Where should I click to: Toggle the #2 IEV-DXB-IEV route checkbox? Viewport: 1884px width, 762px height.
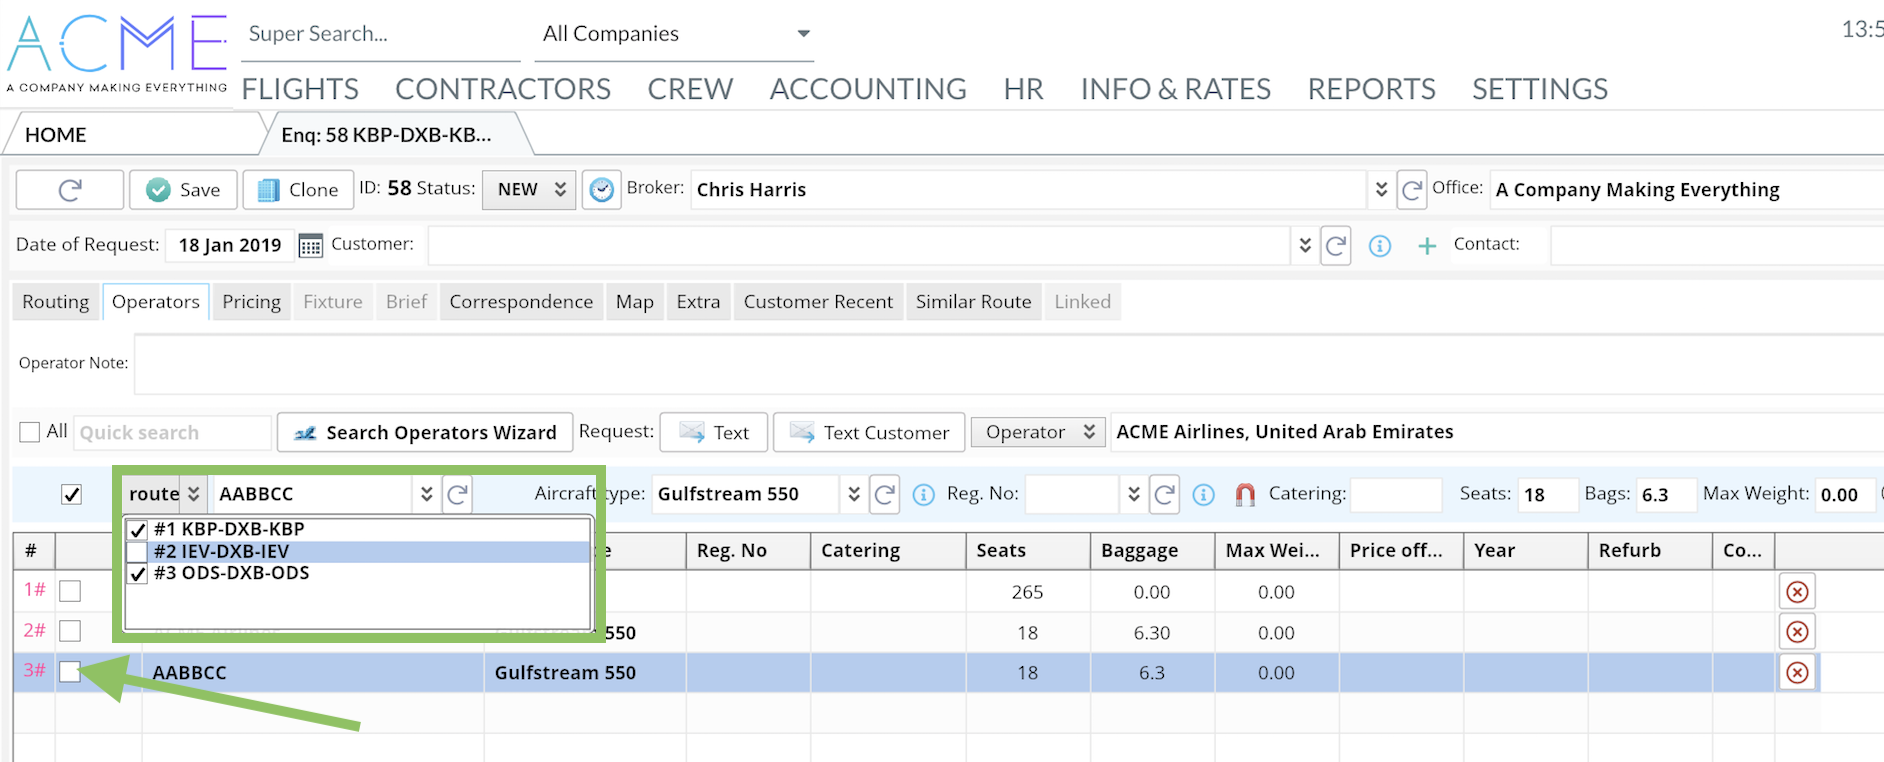tap(138, 552)
